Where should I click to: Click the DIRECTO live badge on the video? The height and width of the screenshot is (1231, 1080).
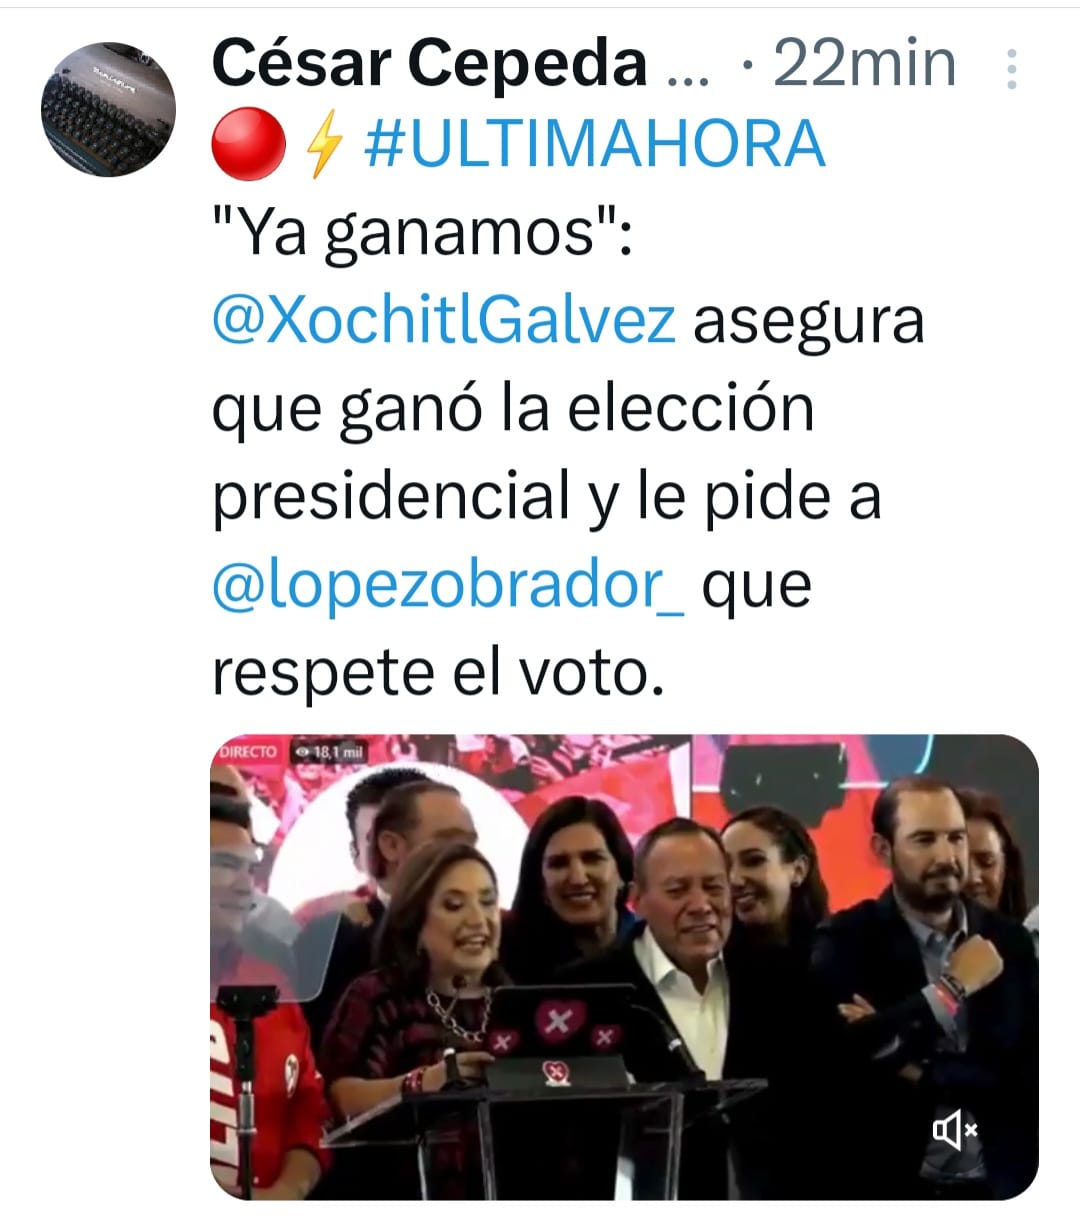(x=247, y=752)
